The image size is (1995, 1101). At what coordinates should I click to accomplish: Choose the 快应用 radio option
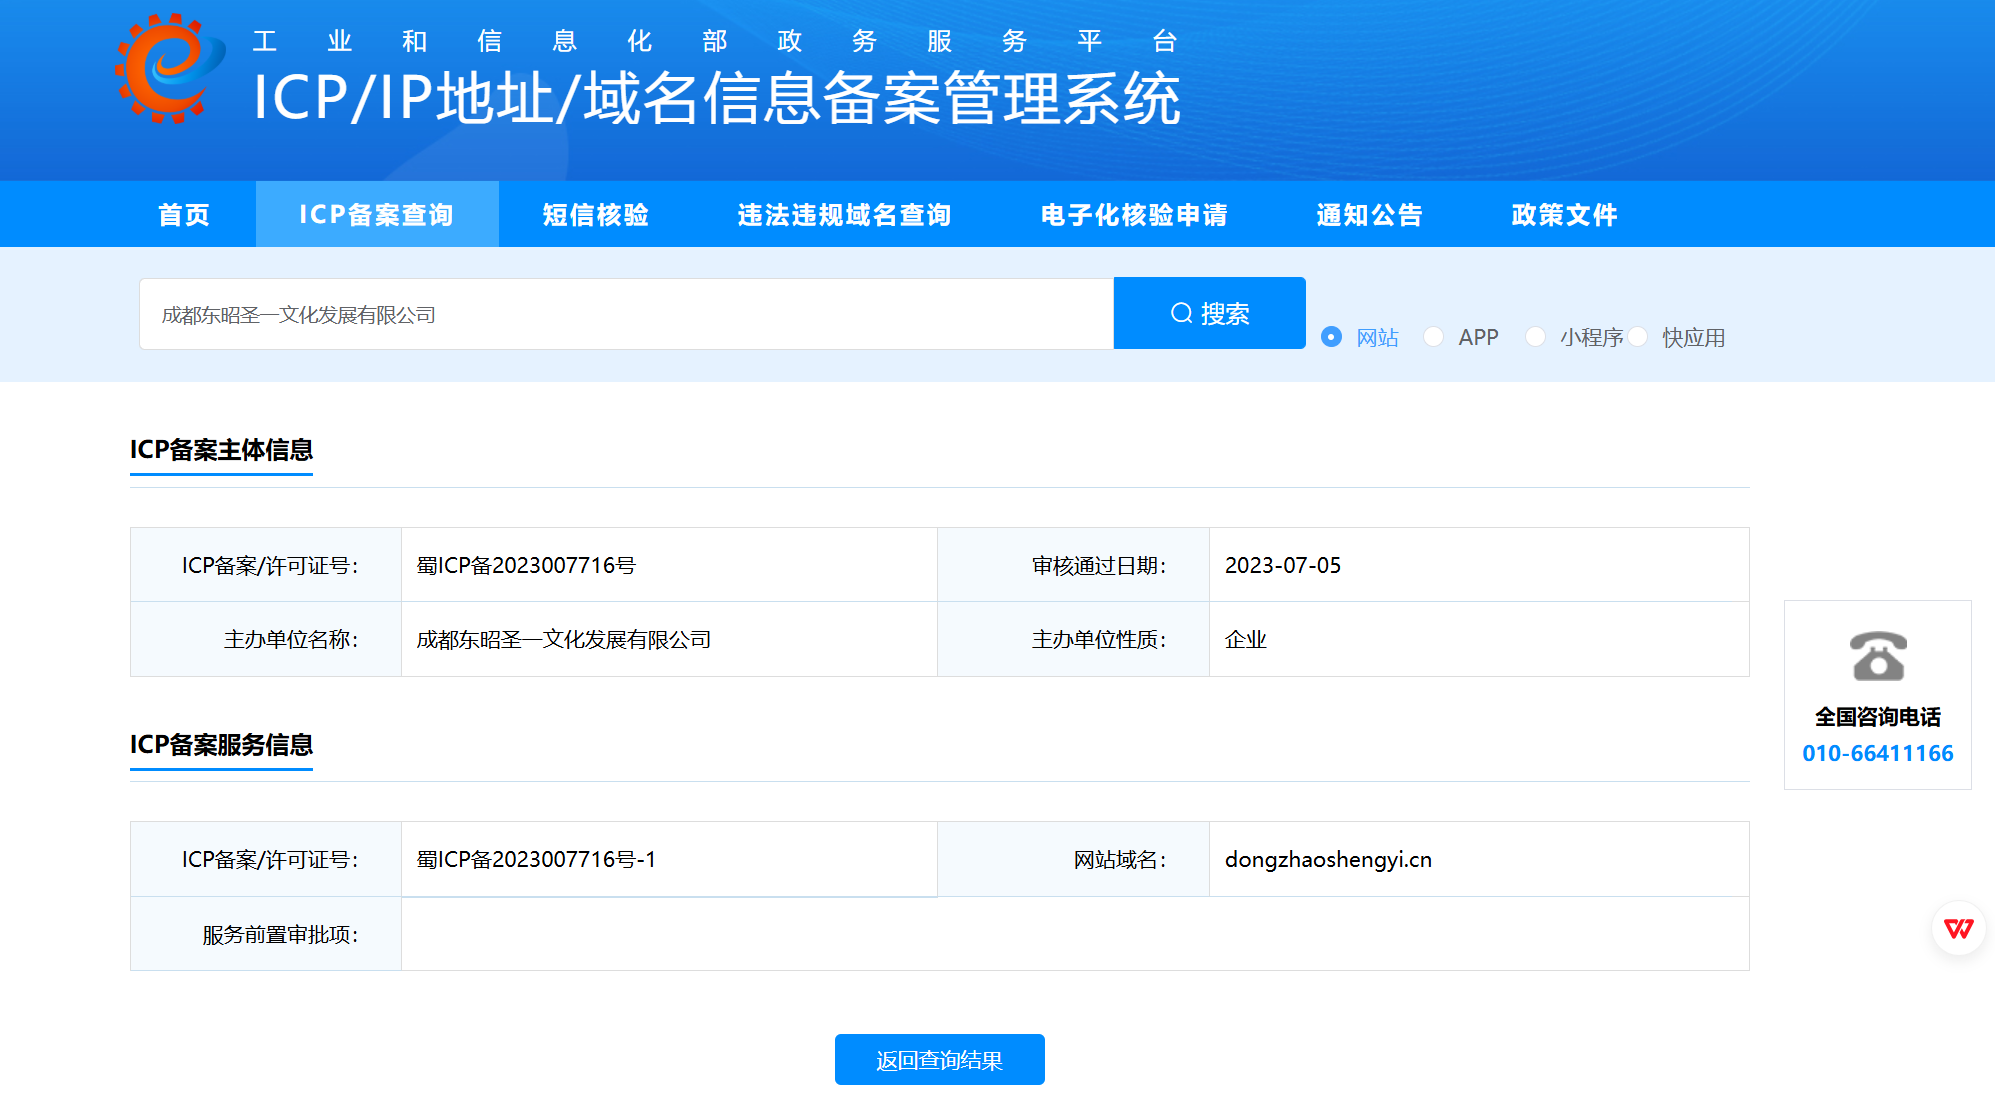click(1638, 337)
